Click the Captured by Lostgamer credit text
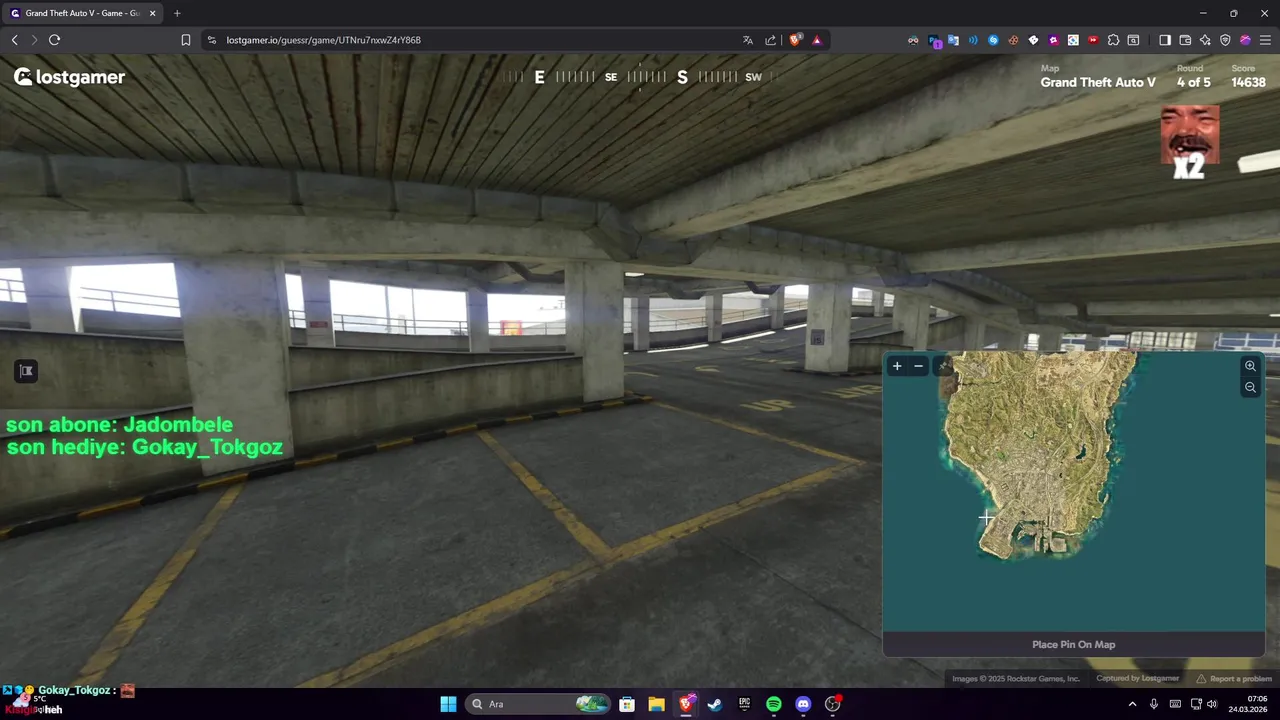1280x720 pixels. coord(1137,679)
